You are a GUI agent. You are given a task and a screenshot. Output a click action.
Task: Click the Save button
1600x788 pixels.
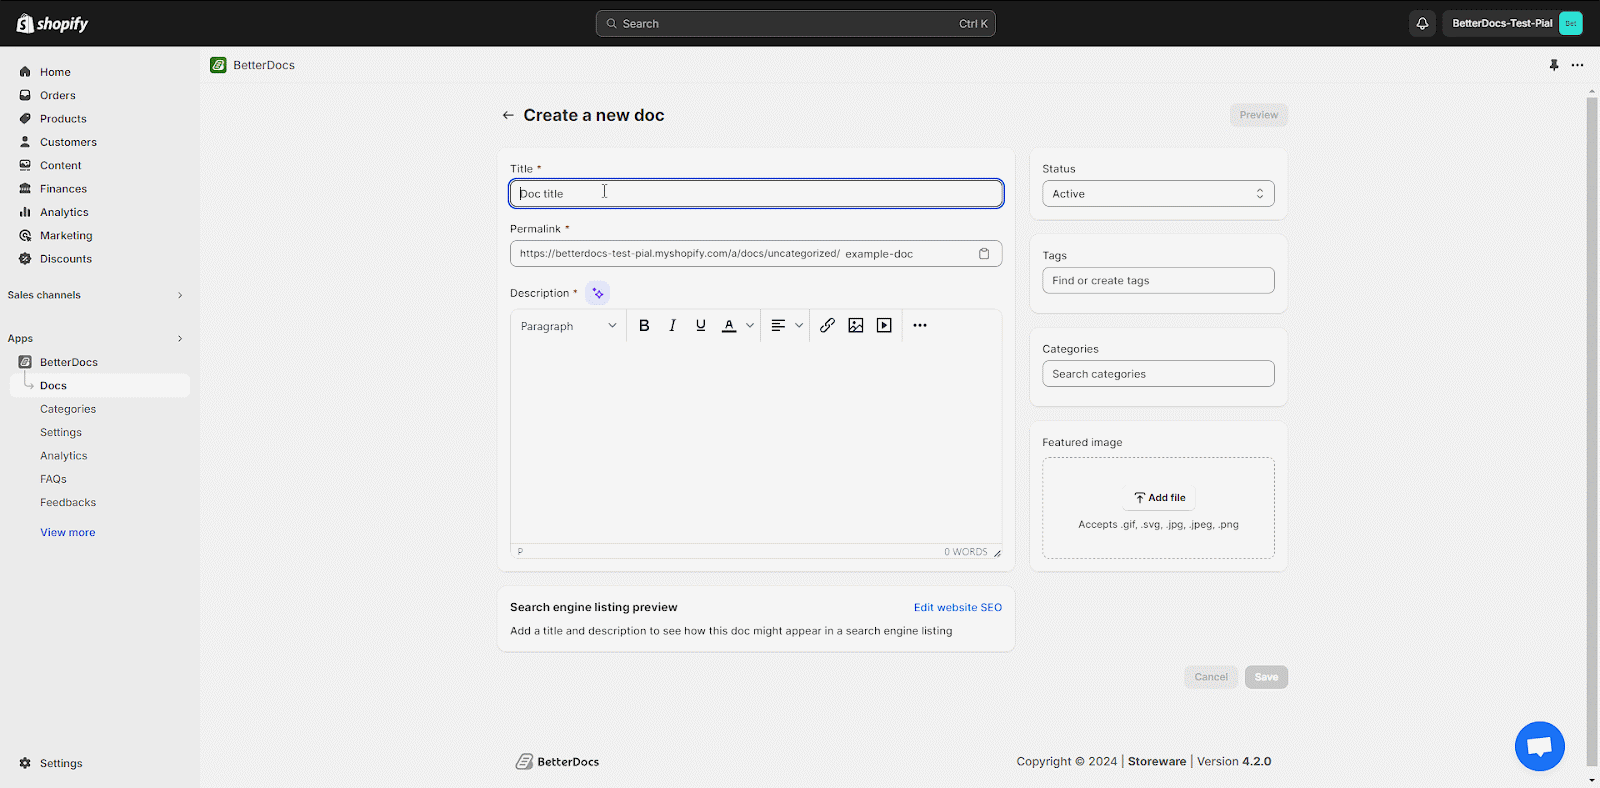tap(1266, 677)
